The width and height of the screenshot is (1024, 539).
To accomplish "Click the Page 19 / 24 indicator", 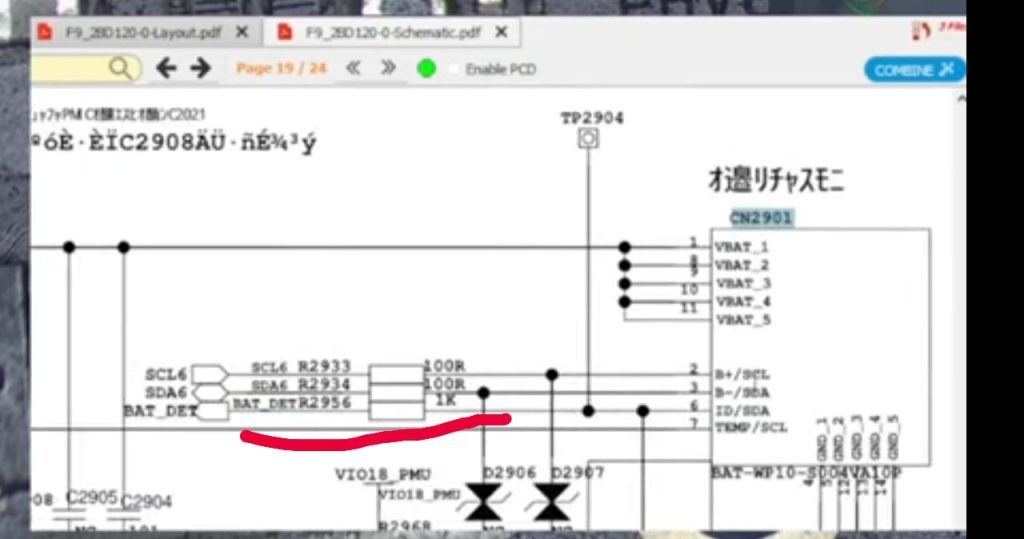I will 281,69.
